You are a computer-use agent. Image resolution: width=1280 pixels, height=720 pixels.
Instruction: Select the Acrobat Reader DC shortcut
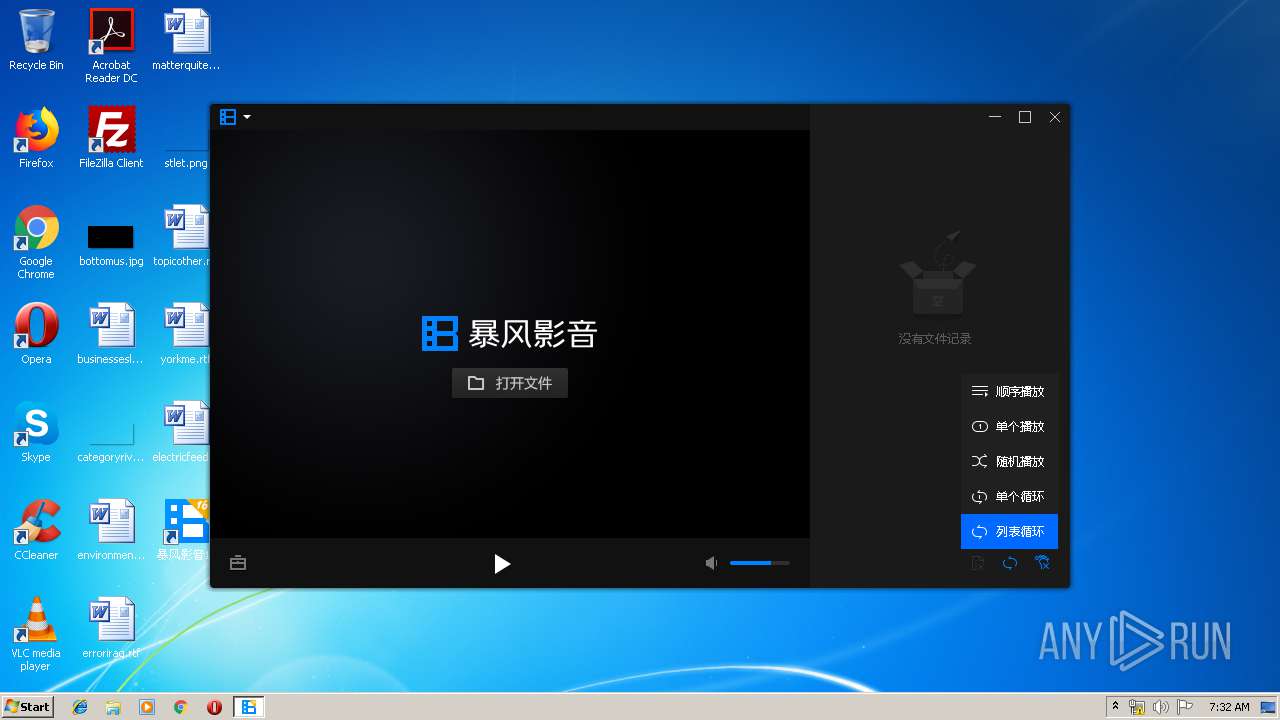click(x=111, y=46)
